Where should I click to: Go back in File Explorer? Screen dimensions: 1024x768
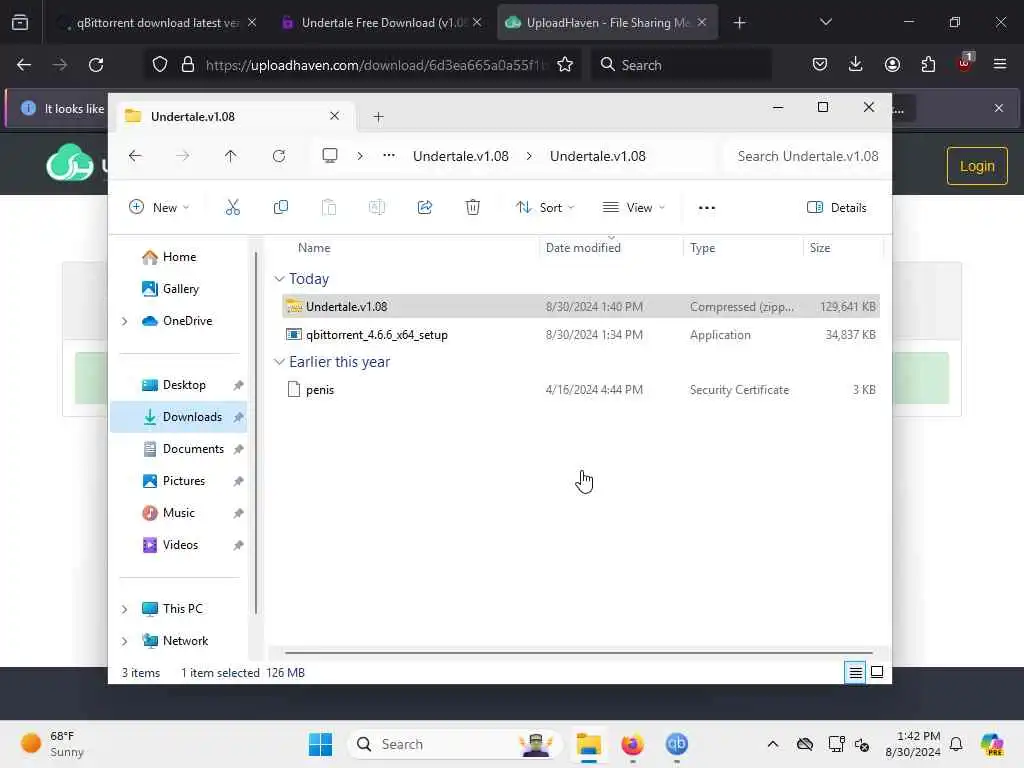(135, 156)
